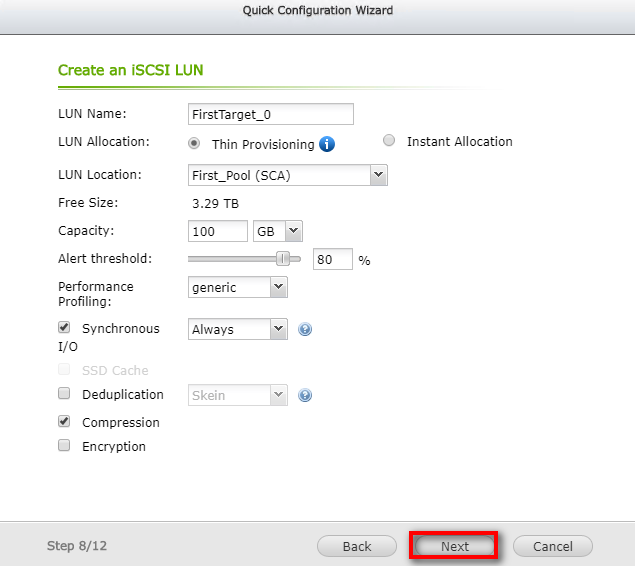The image size is (635, 566).
Task: Open the Synchronous I/O Always dropdown
Action: [x=238, y=329]
